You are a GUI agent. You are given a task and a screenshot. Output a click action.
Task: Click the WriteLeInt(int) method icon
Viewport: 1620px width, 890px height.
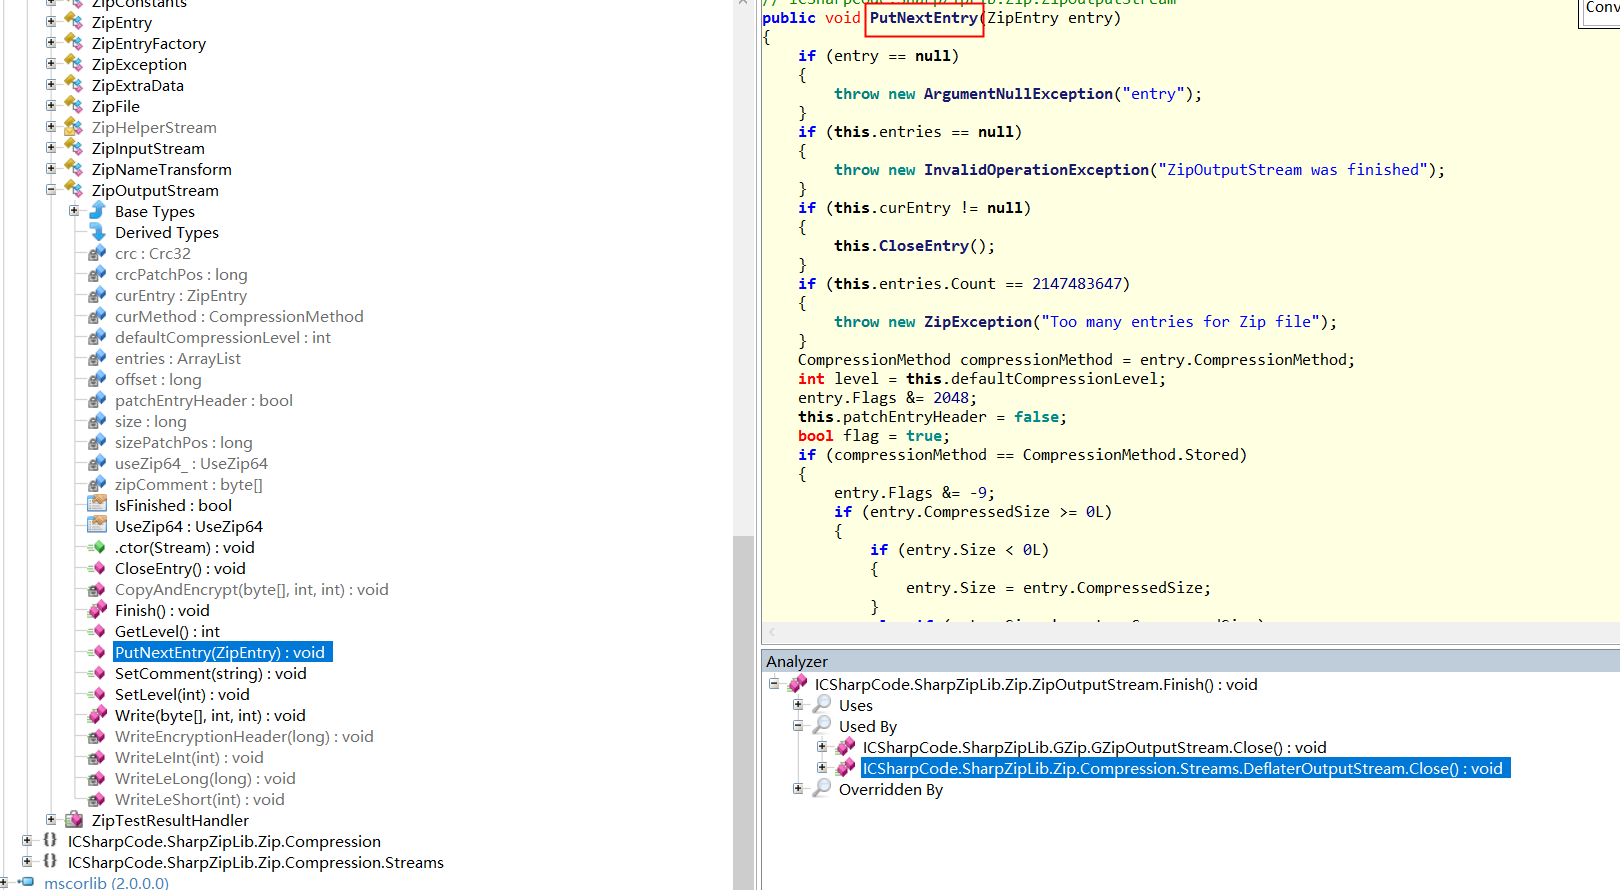pyautogui.click(x=97, y=757)
